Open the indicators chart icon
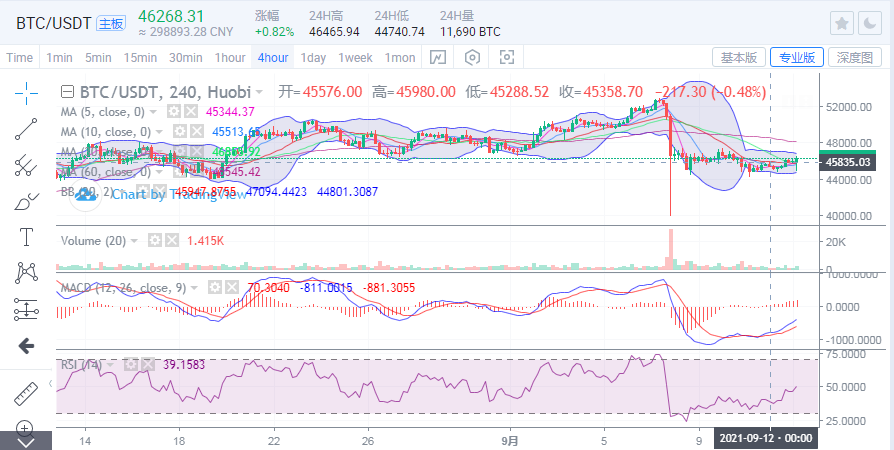Screen dimensions: 894x450 [x=437, y=57]
